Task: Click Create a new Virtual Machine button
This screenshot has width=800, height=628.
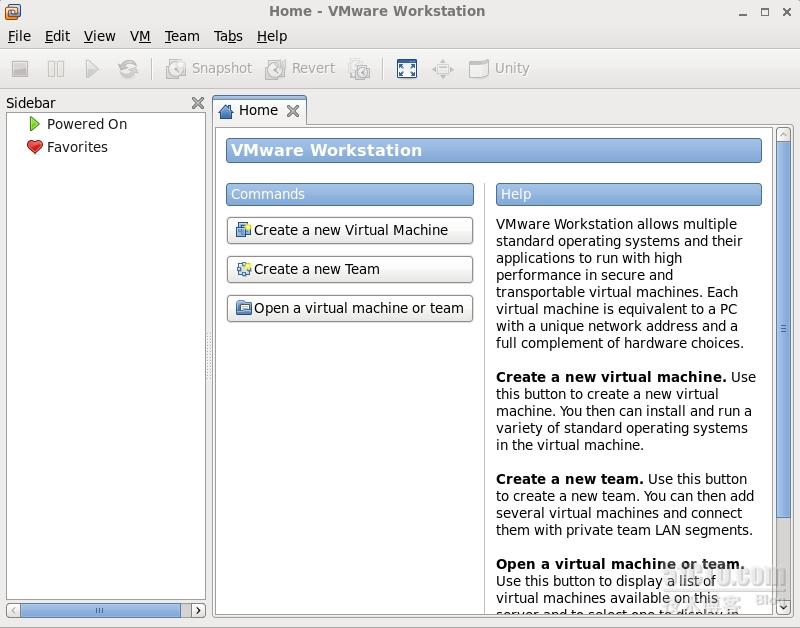Action: point(349,230)
